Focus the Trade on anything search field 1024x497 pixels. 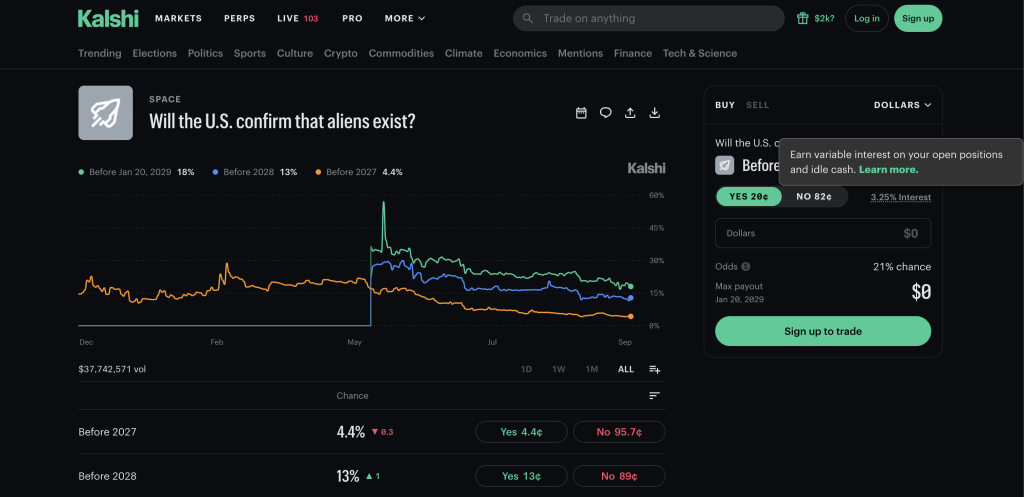click(648, 18)
